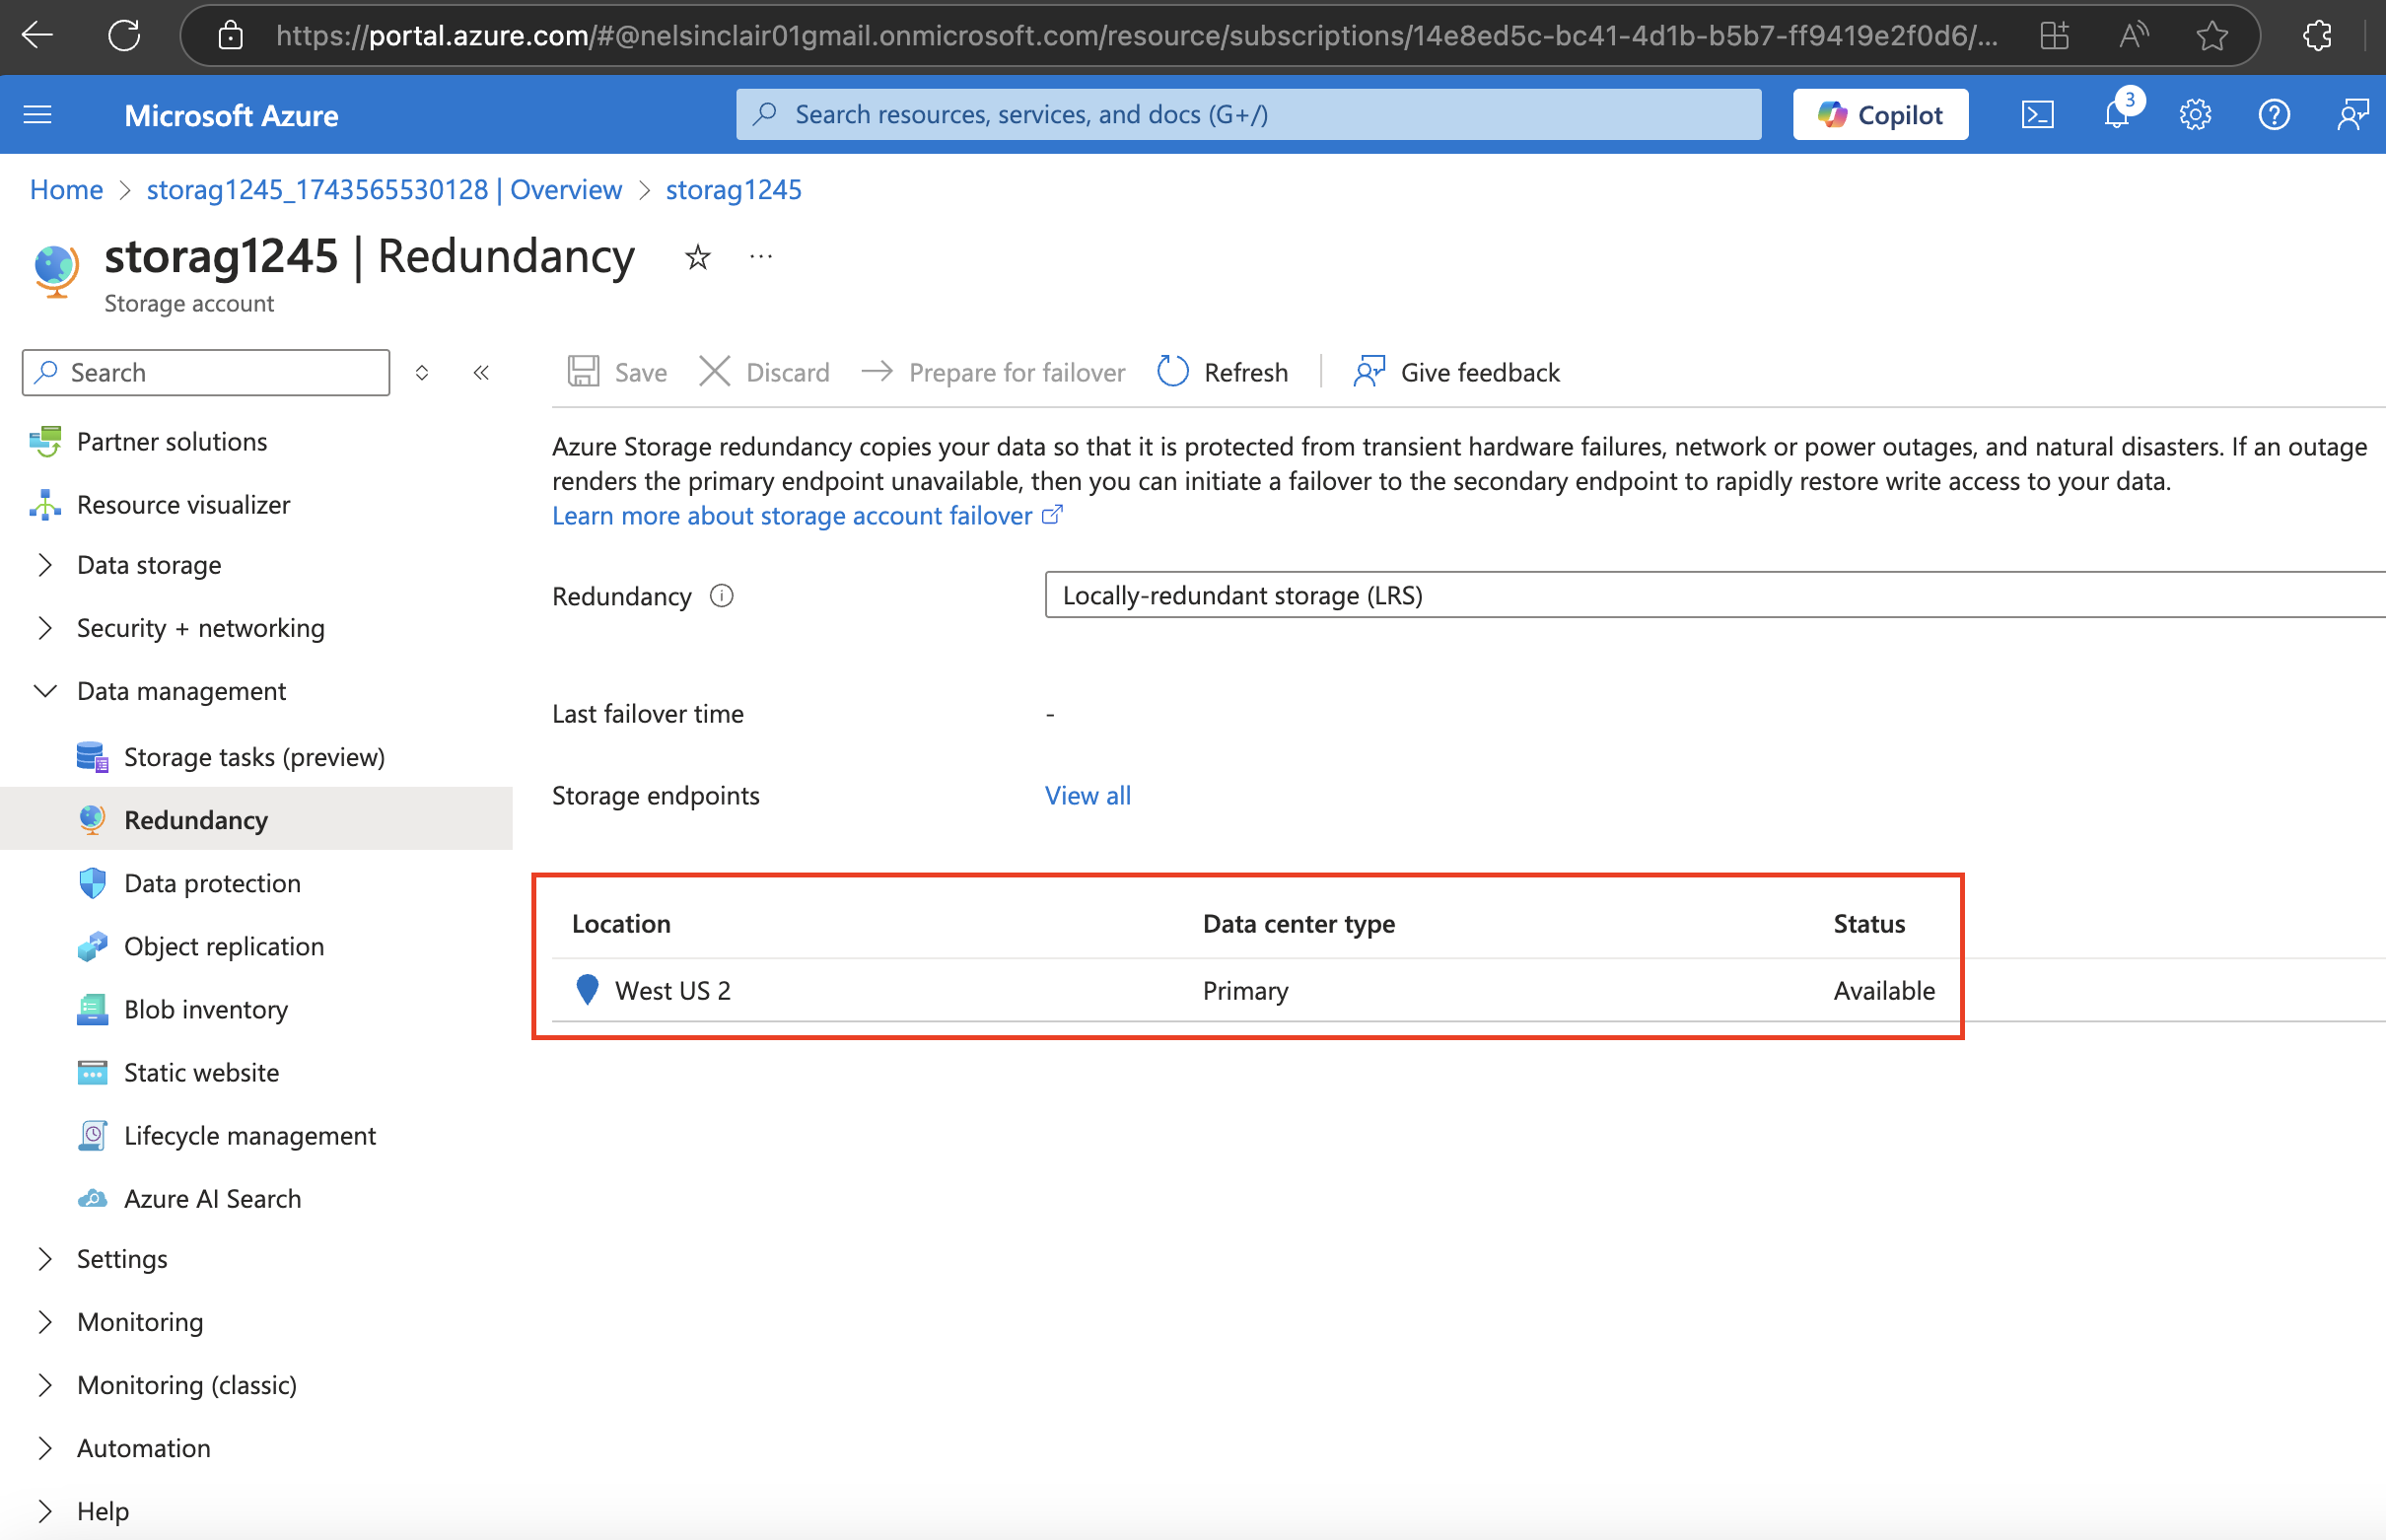This screenshot has height=1540, width=2386.
Task: Open notifications bell with badge 3
Action: point(2117,114)
